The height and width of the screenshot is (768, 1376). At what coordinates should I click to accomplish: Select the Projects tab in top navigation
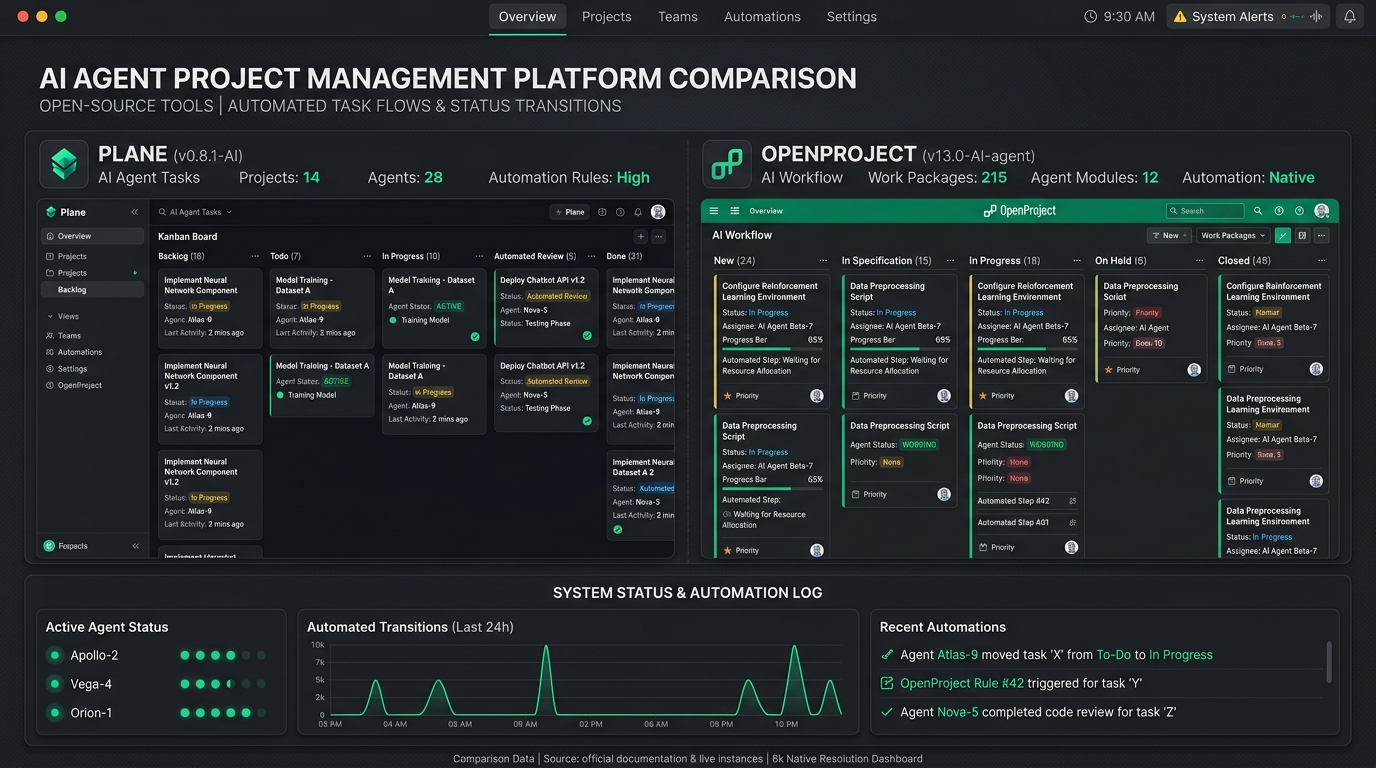[607, 17]
